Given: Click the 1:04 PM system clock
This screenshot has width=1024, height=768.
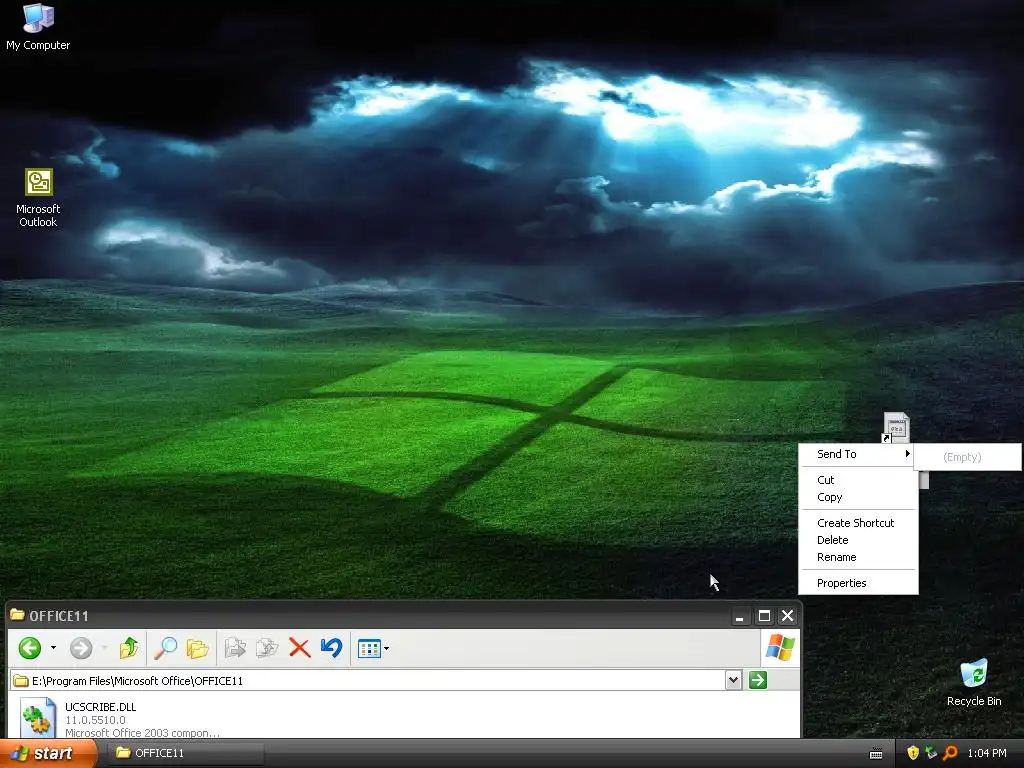Looking at the screenshot, I should pos(987,753).
